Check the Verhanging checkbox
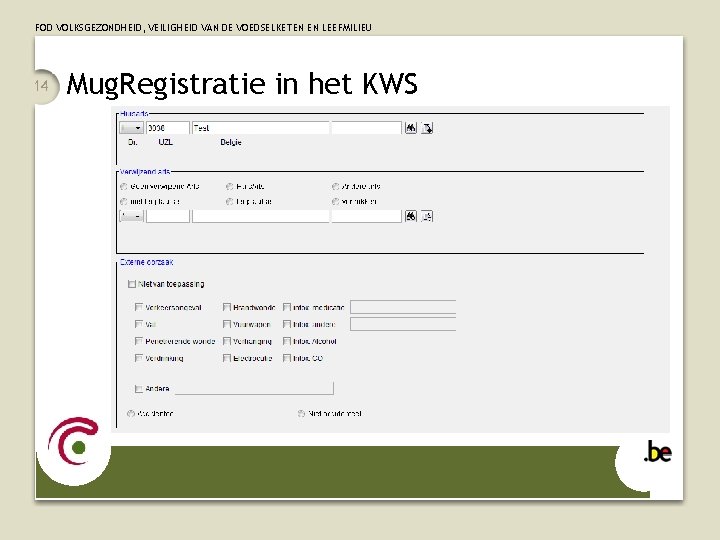The height and width of the screenshot is (540, 720). tap(226, 341)
